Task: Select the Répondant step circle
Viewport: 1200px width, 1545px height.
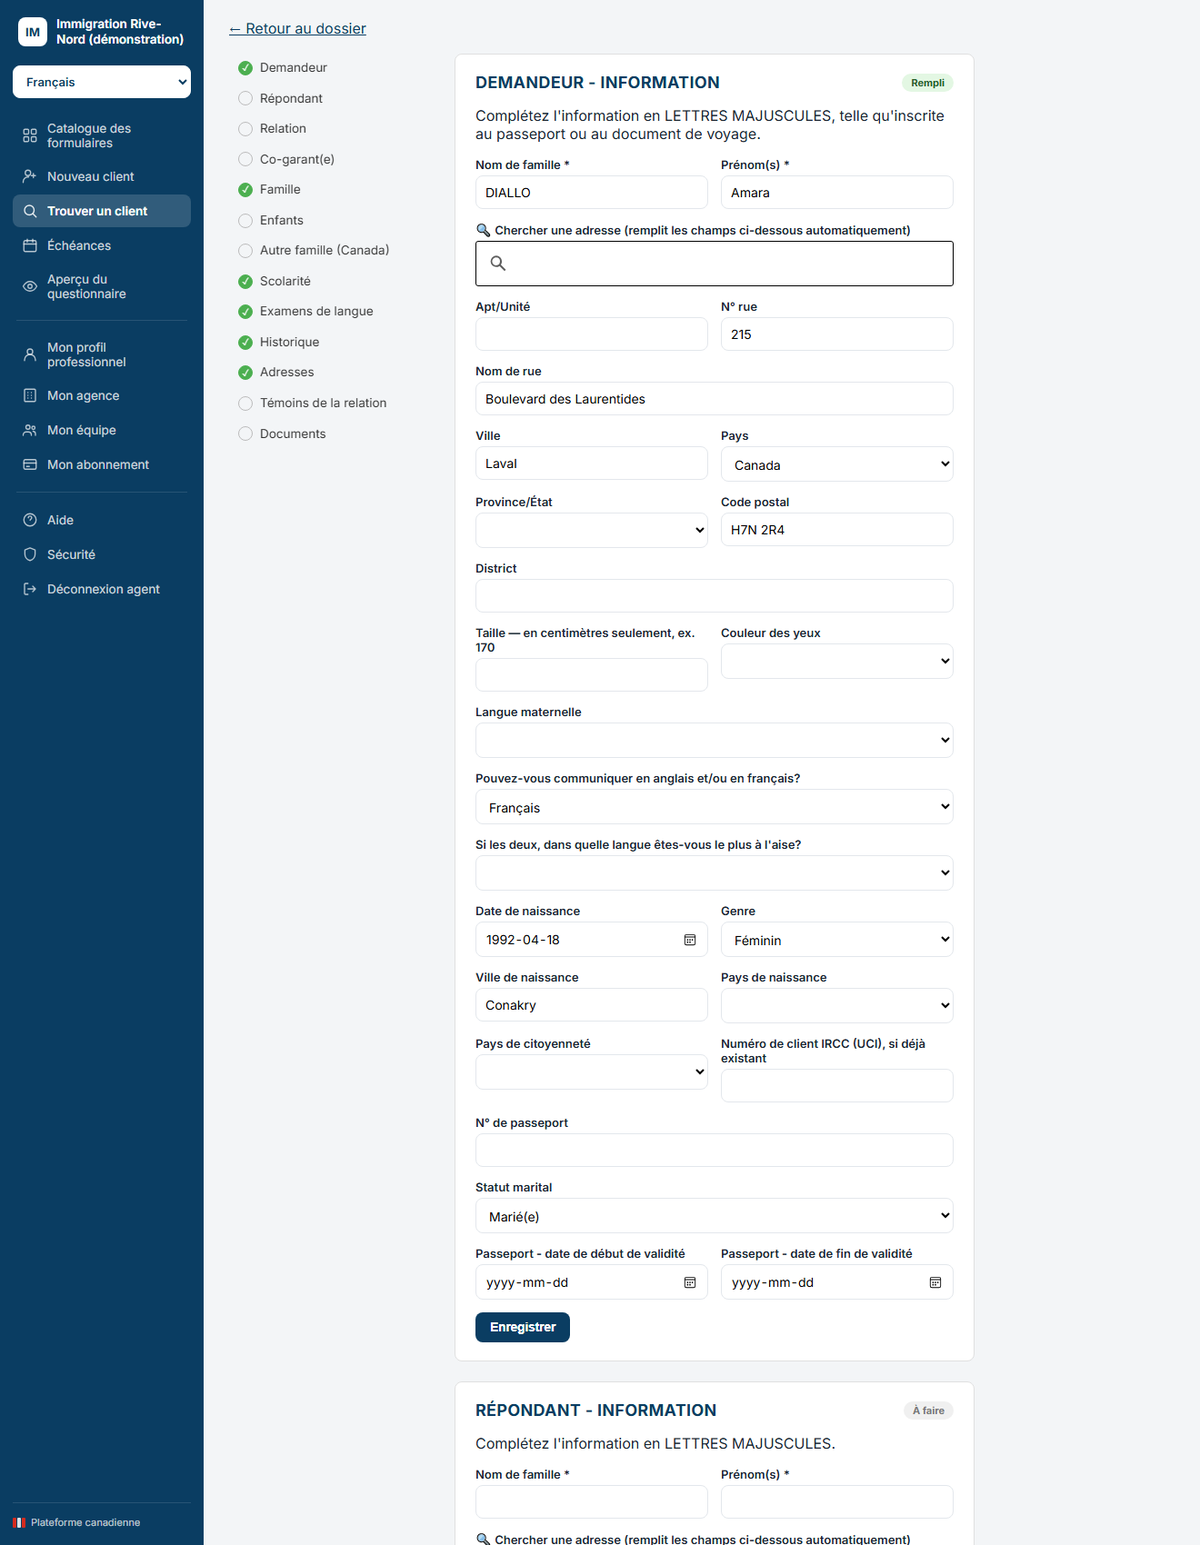Action: (245, 98)
